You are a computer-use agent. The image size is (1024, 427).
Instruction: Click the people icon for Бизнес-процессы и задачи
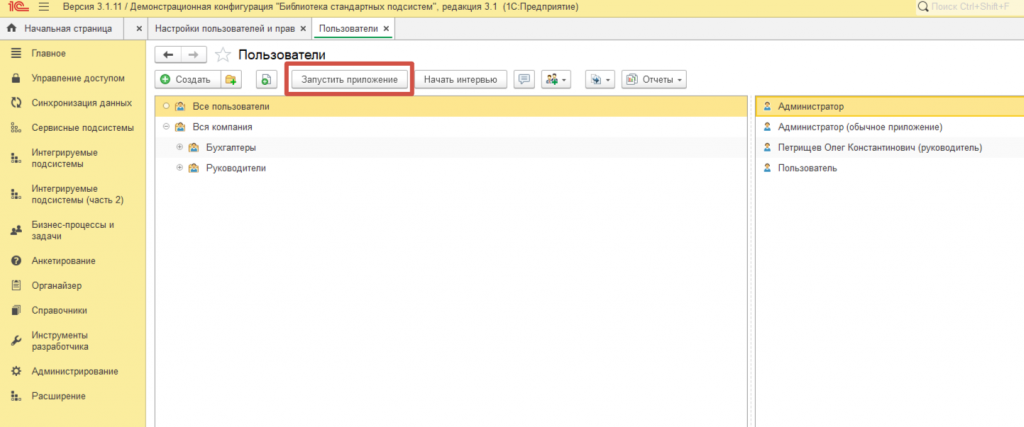click(17, 230)
